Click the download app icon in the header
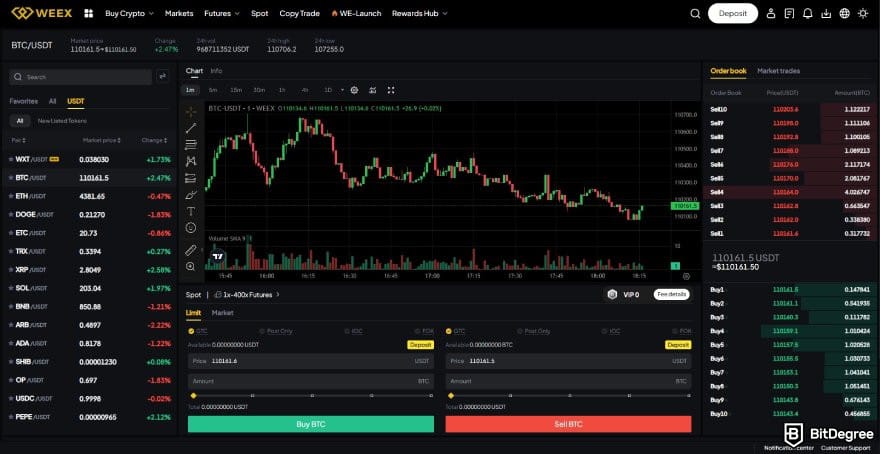The image size is (880, 454). point(826,13)
